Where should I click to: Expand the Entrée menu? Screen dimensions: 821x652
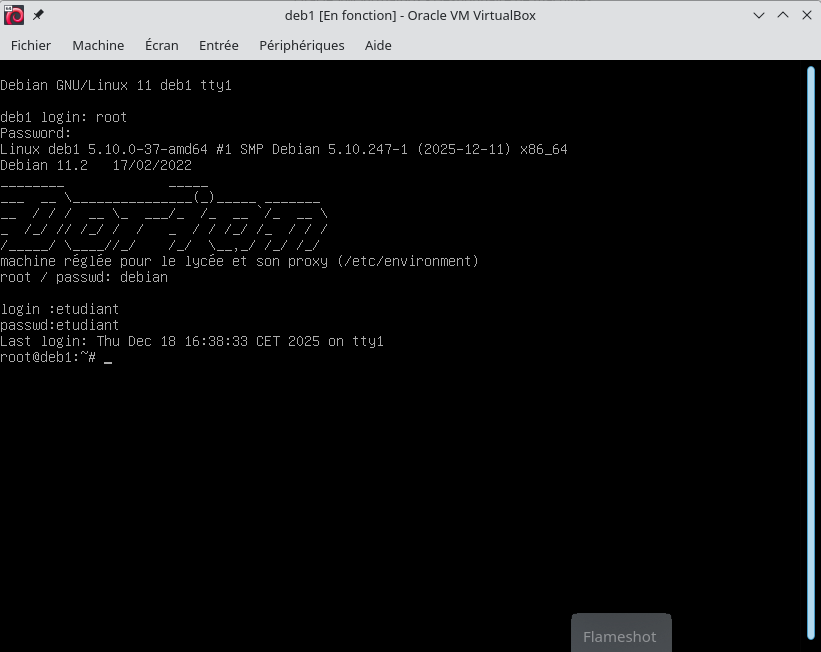[x=218, y=45]
